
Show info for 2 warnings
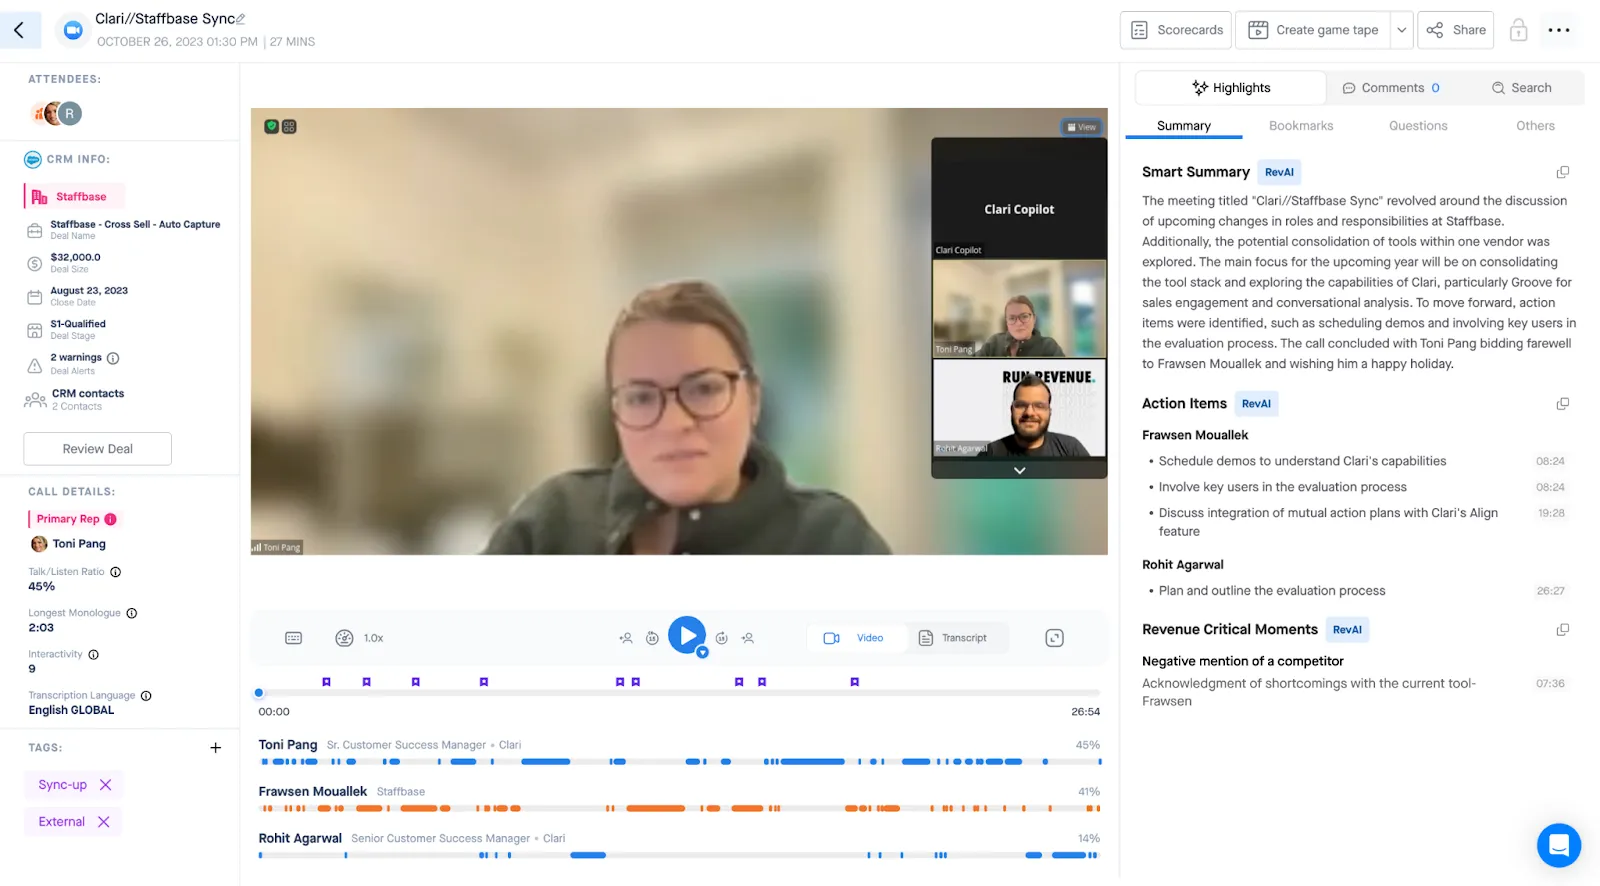pyautogui.click(x=113, y=358)
